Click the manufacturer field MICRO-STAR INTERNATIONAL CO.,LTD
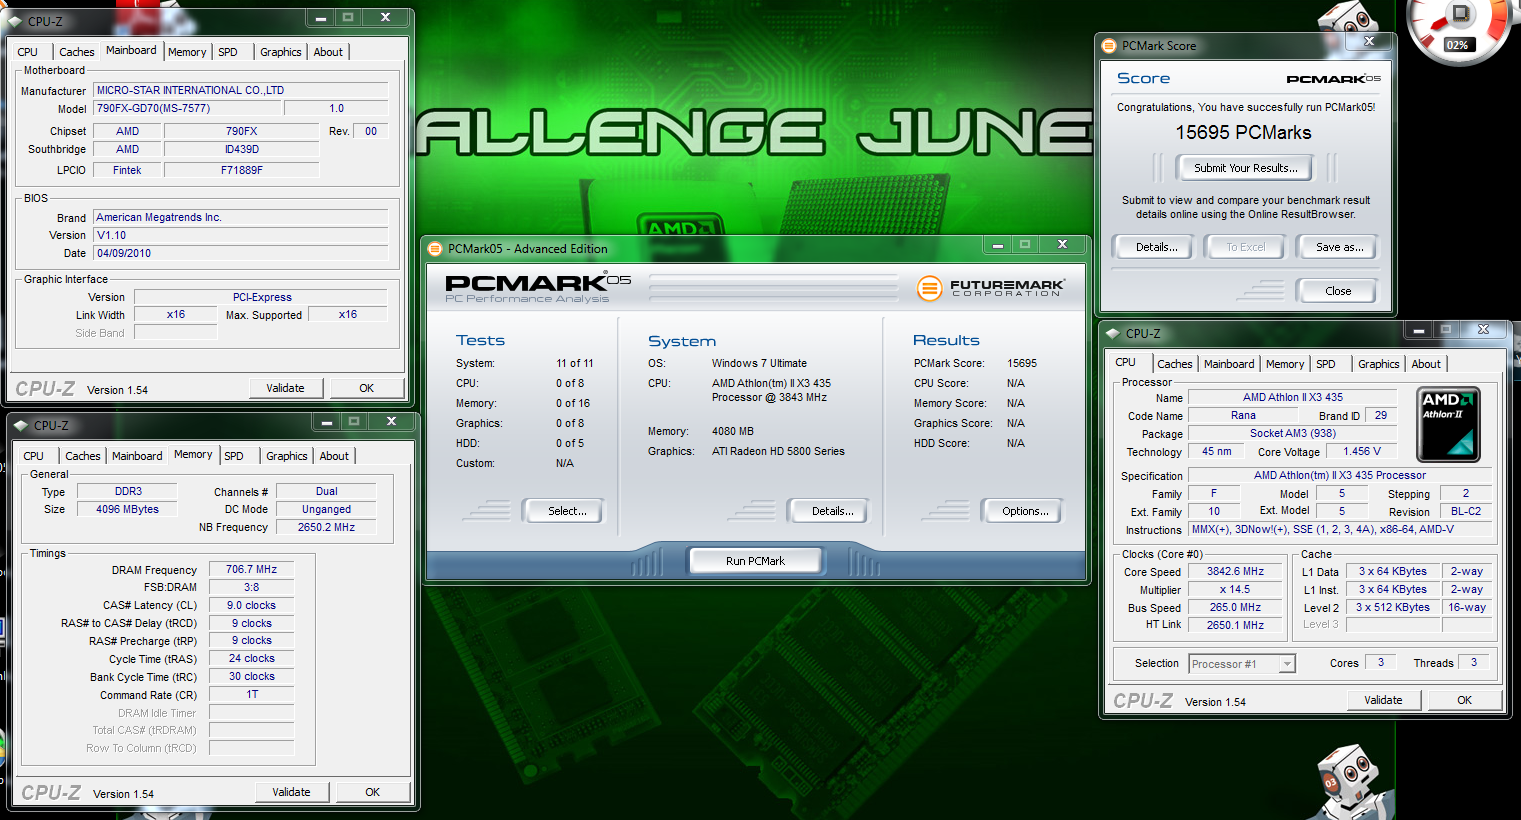The width and height of the screenshot is (1521, 820). coord(240,90)
